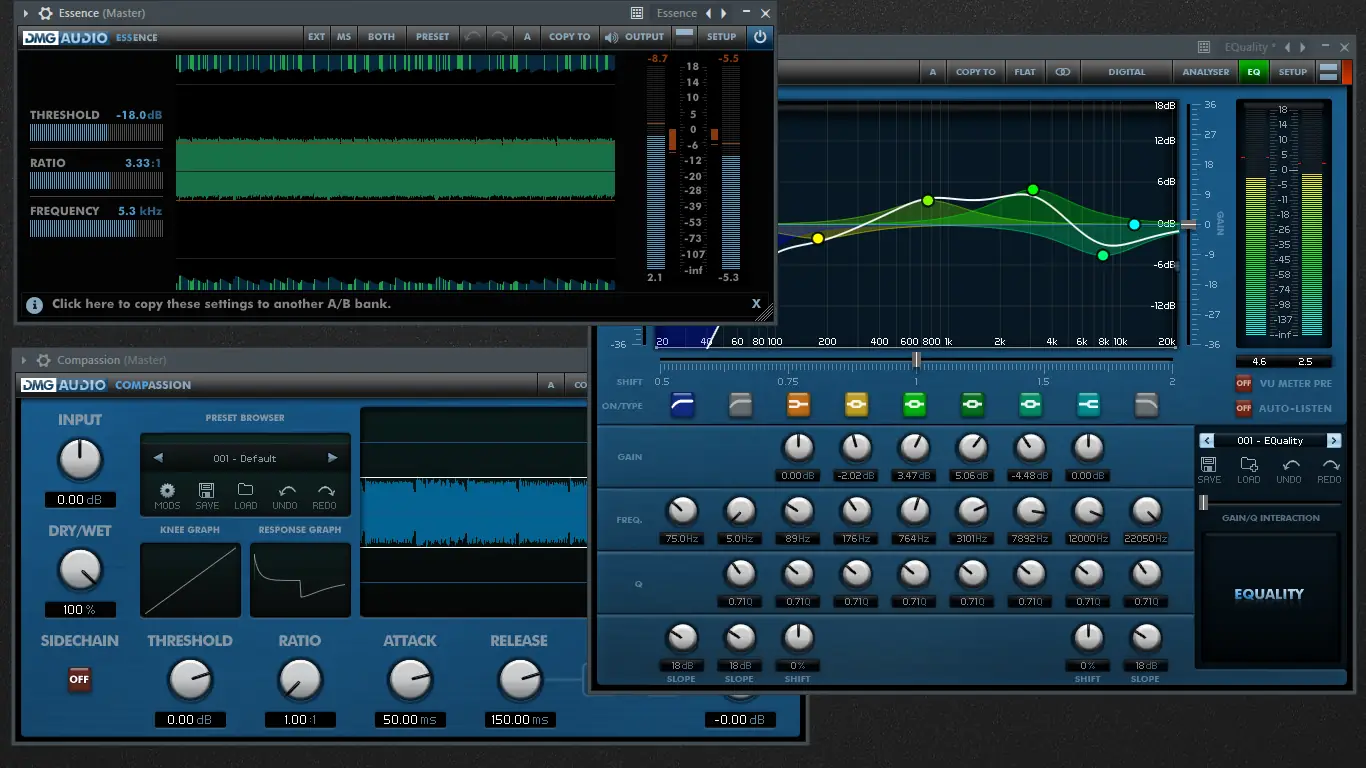Go to next preset after 001 - EQuality
Viewport: 1366px width, 768px height.
1334,440
